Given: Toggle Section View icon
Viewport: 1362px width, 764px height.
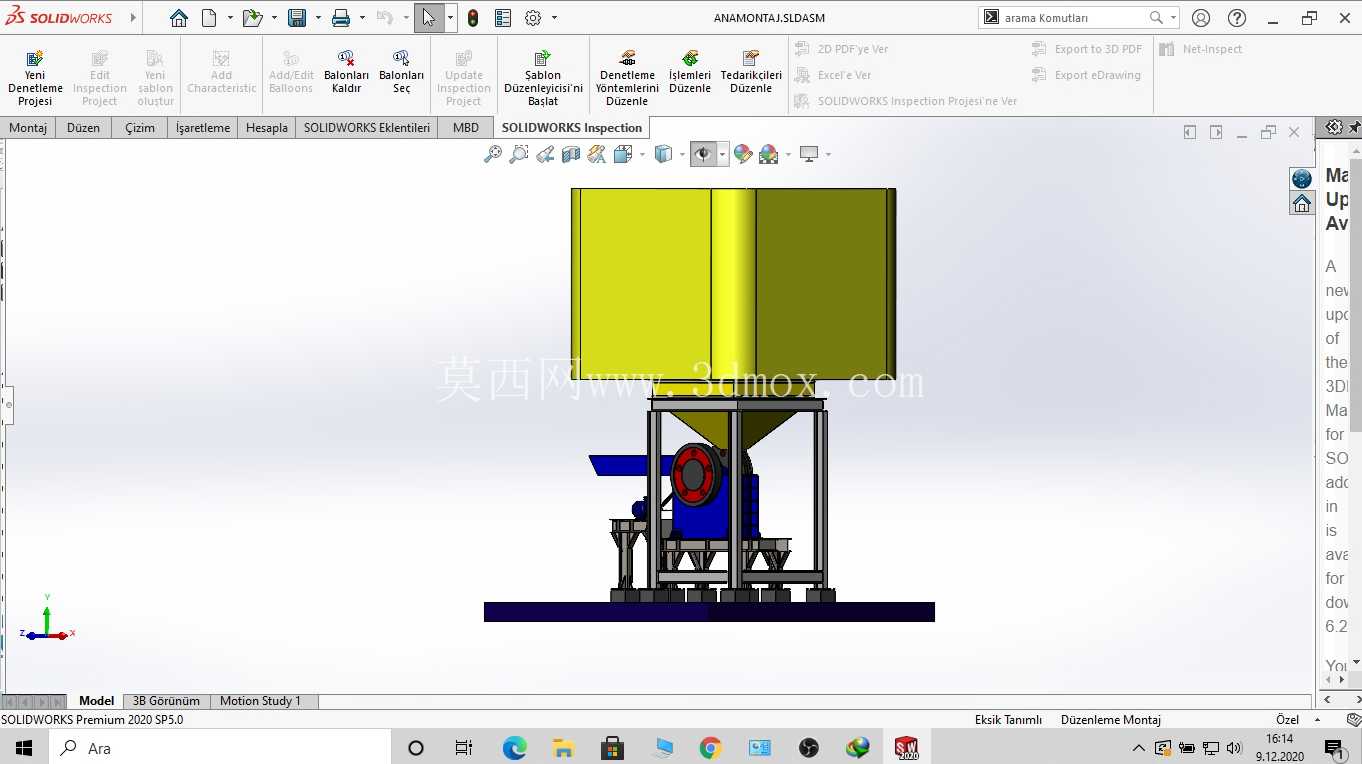Looking at the screenshot, I should [571, 154].
